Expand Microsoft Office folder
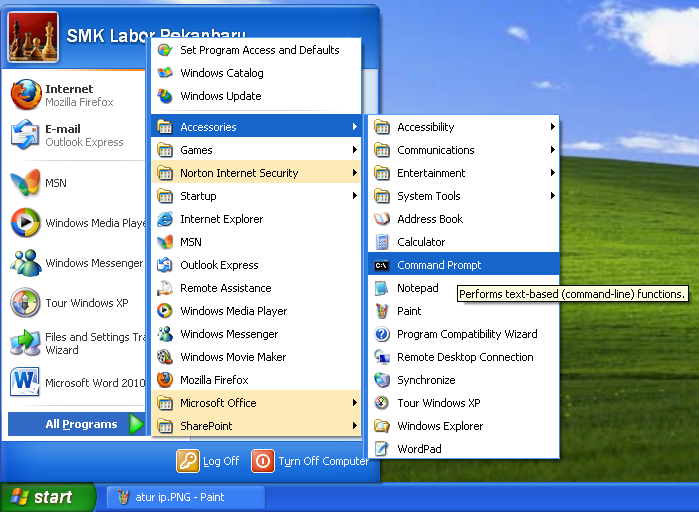The height and width of the screenshot is (512, 699). (256, 403)
